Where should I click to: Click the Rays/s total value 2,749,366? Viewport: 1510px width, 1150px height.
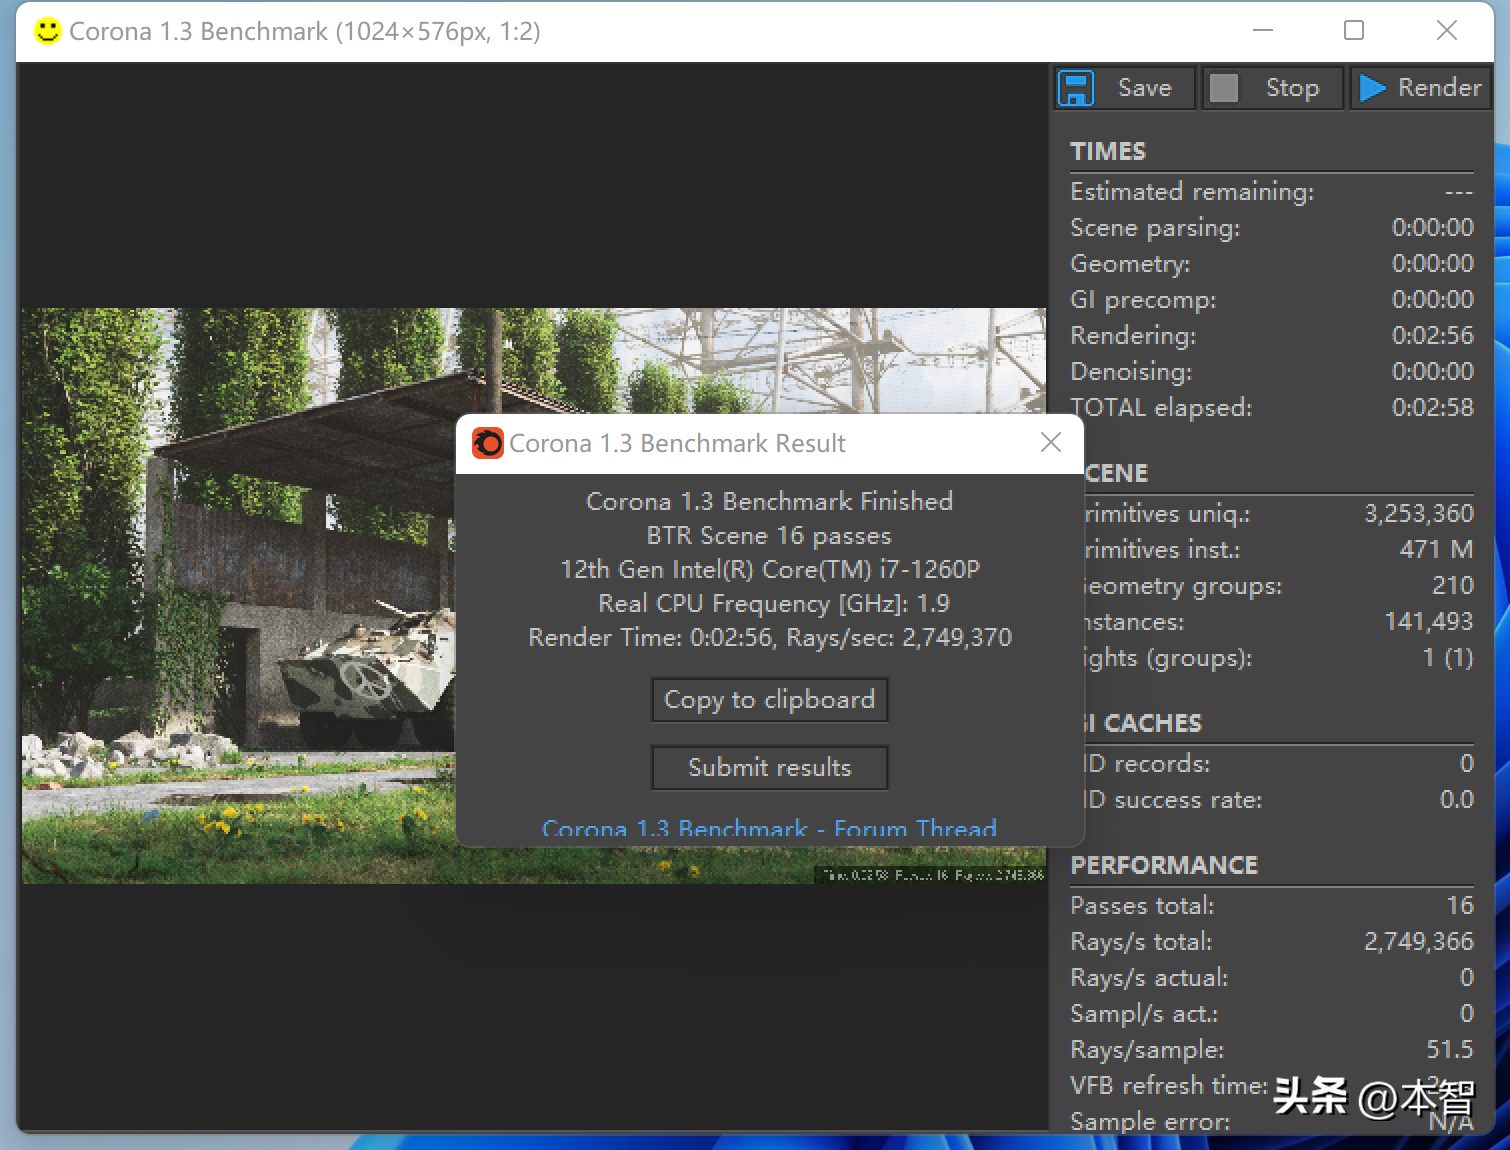pyautogui.click(x=1419, y=942)
